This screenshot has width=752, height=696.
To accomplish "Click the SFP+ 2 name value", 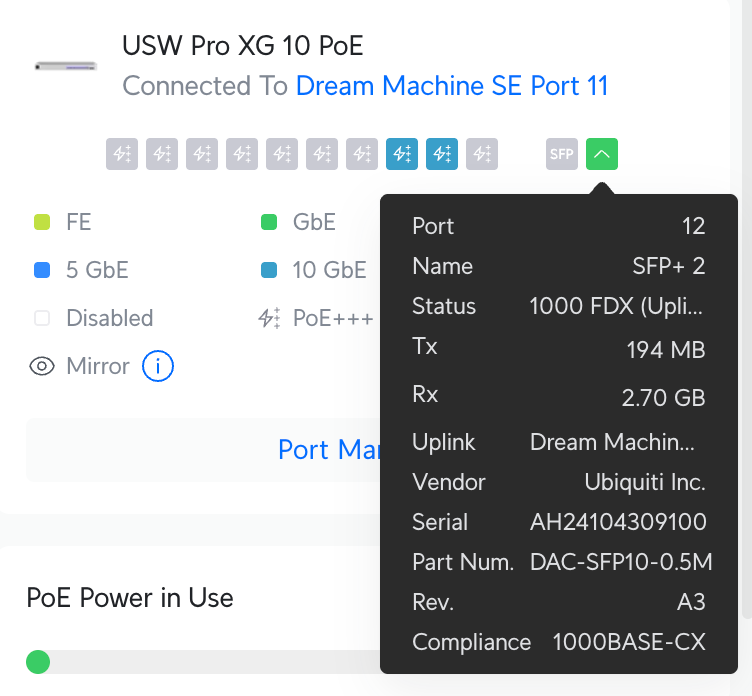I will (x=669, y=266).
